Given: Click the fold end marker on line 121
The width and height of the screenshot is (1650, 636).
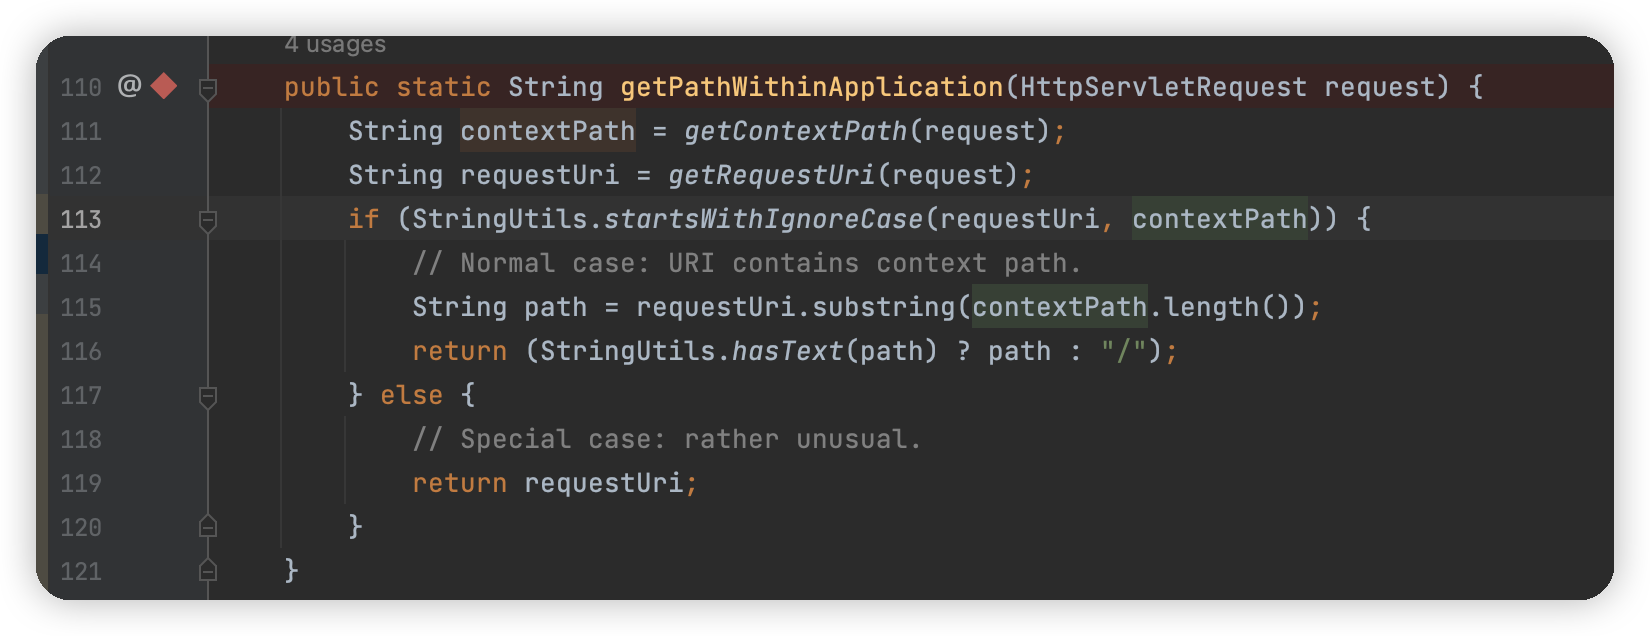Looking at the screenshot, I should [208, 570].
